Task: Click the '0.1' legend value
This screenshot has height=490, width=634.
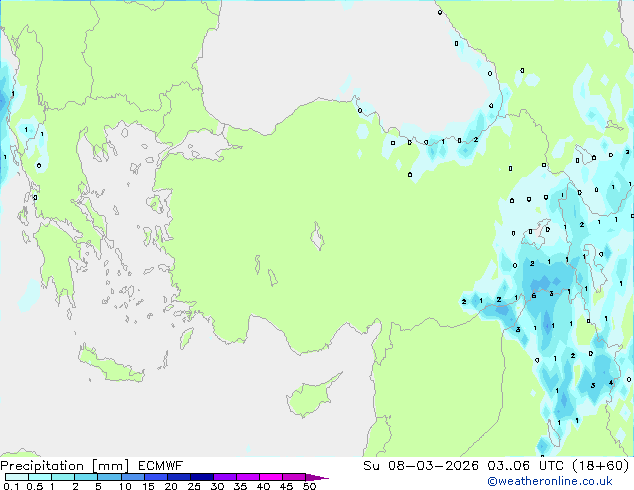Action: pyautogui.click(x=11, y=486)
